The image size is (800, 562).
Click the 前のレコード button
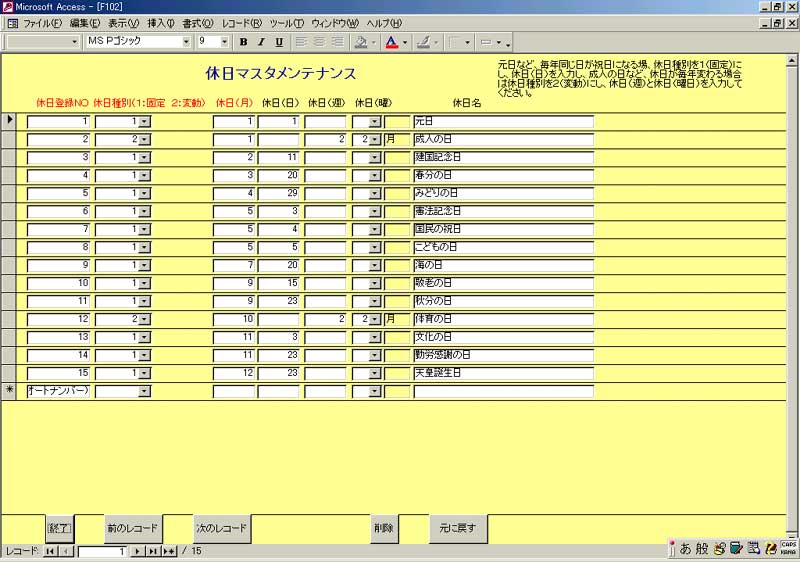coord(132,528)
